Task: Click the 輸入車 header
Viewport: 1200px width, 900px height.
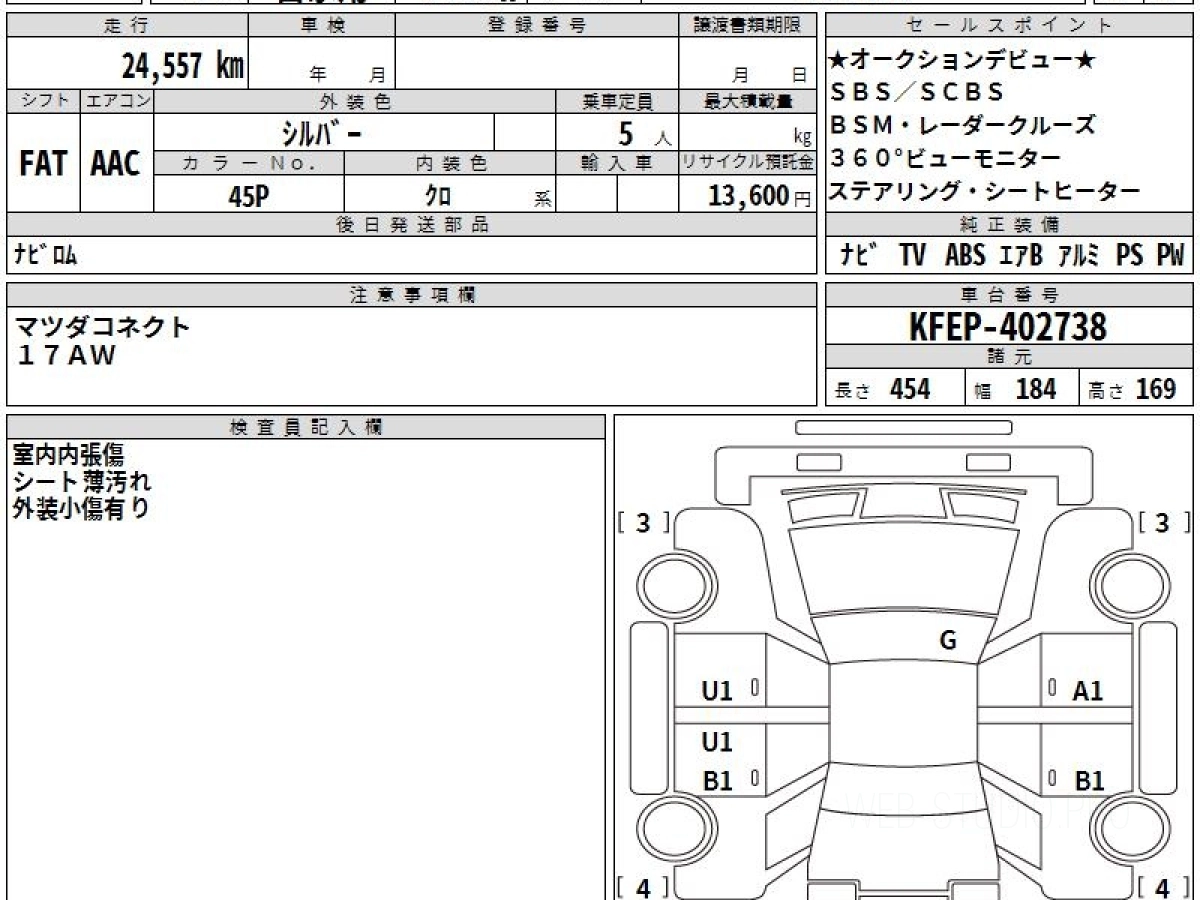Action: (617, 163)
